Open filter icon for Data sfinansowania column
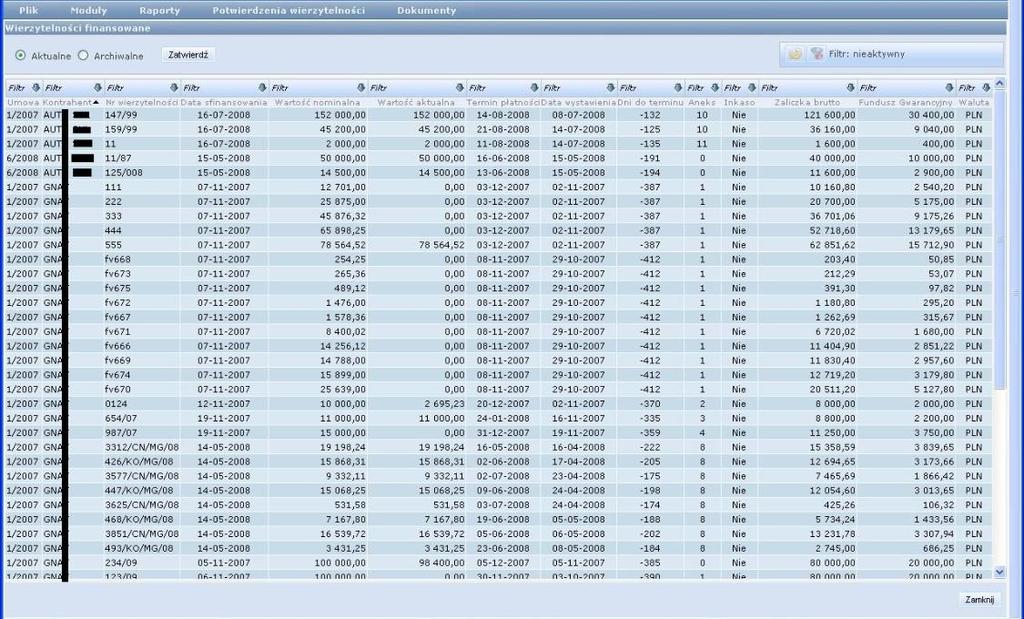The height and width of the screenshot is (619, 1024). coord(263,87)
